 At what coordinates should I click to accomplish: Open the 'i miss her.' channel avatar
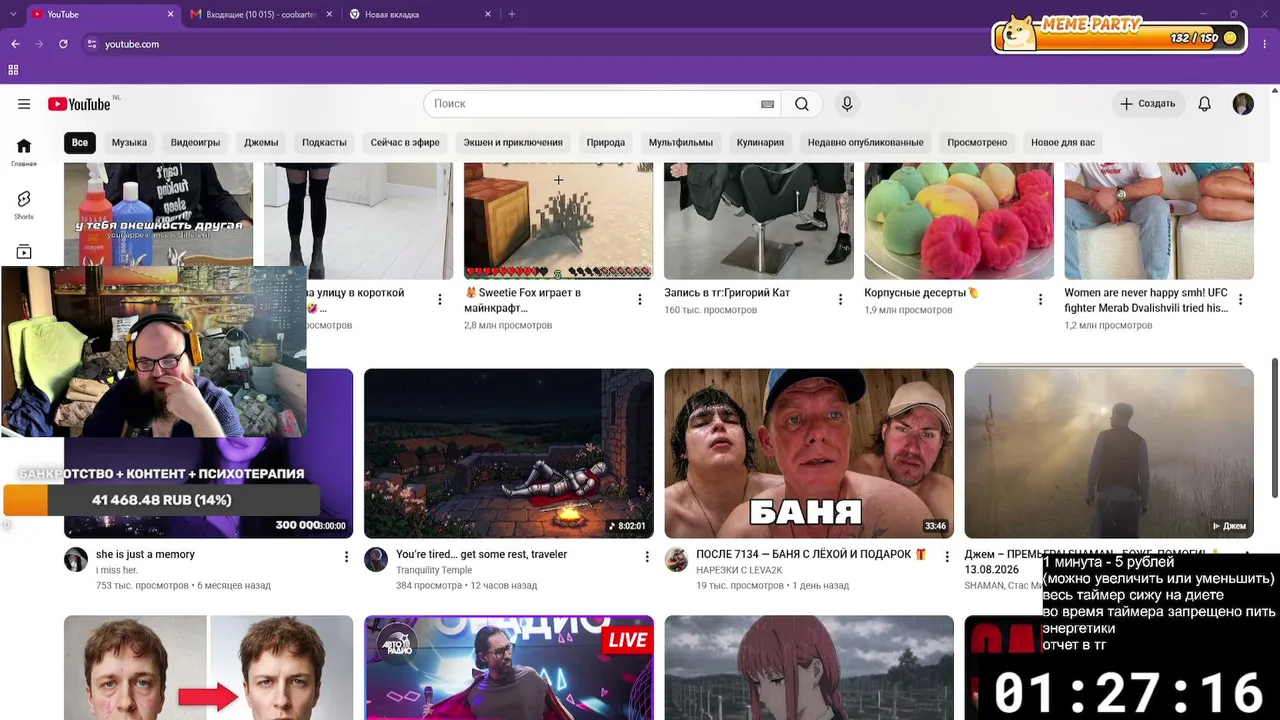(76, 560)
